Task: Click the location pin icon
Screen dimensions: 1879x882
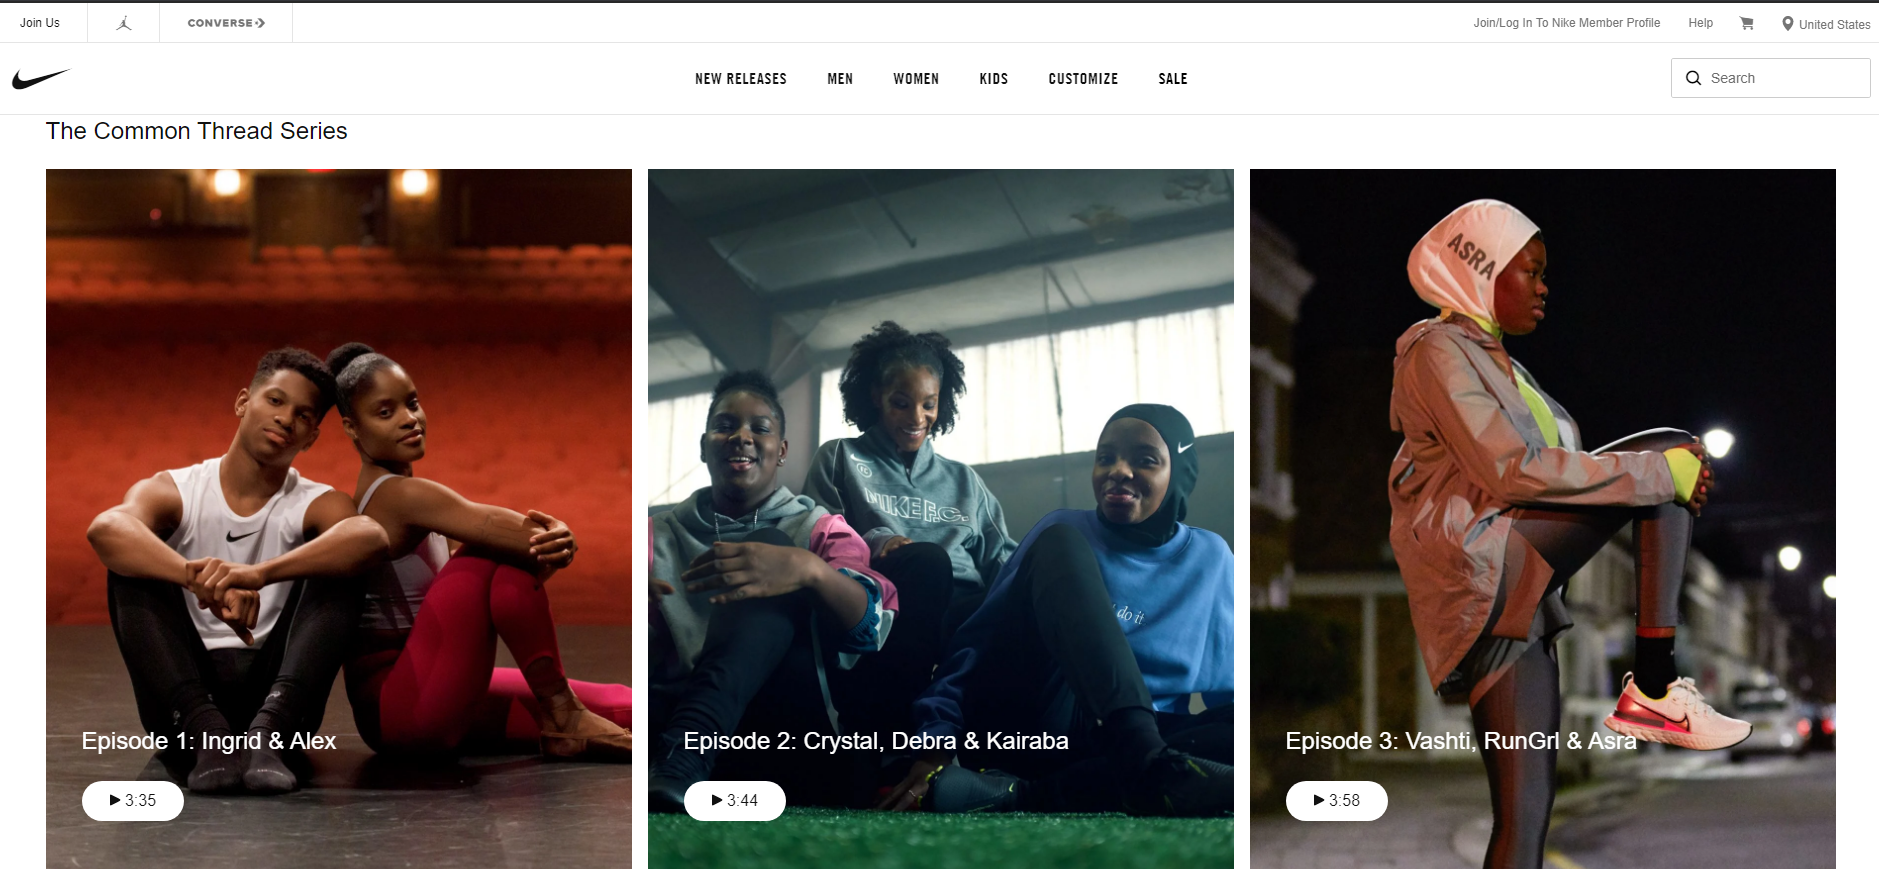Action: point(1788,23)
